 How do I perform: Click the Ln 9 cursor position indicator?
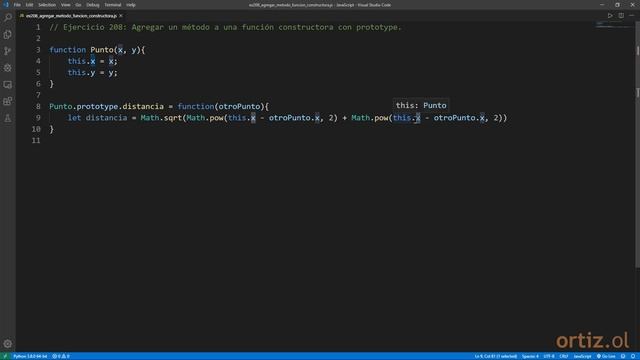click(x=496, y=356)
